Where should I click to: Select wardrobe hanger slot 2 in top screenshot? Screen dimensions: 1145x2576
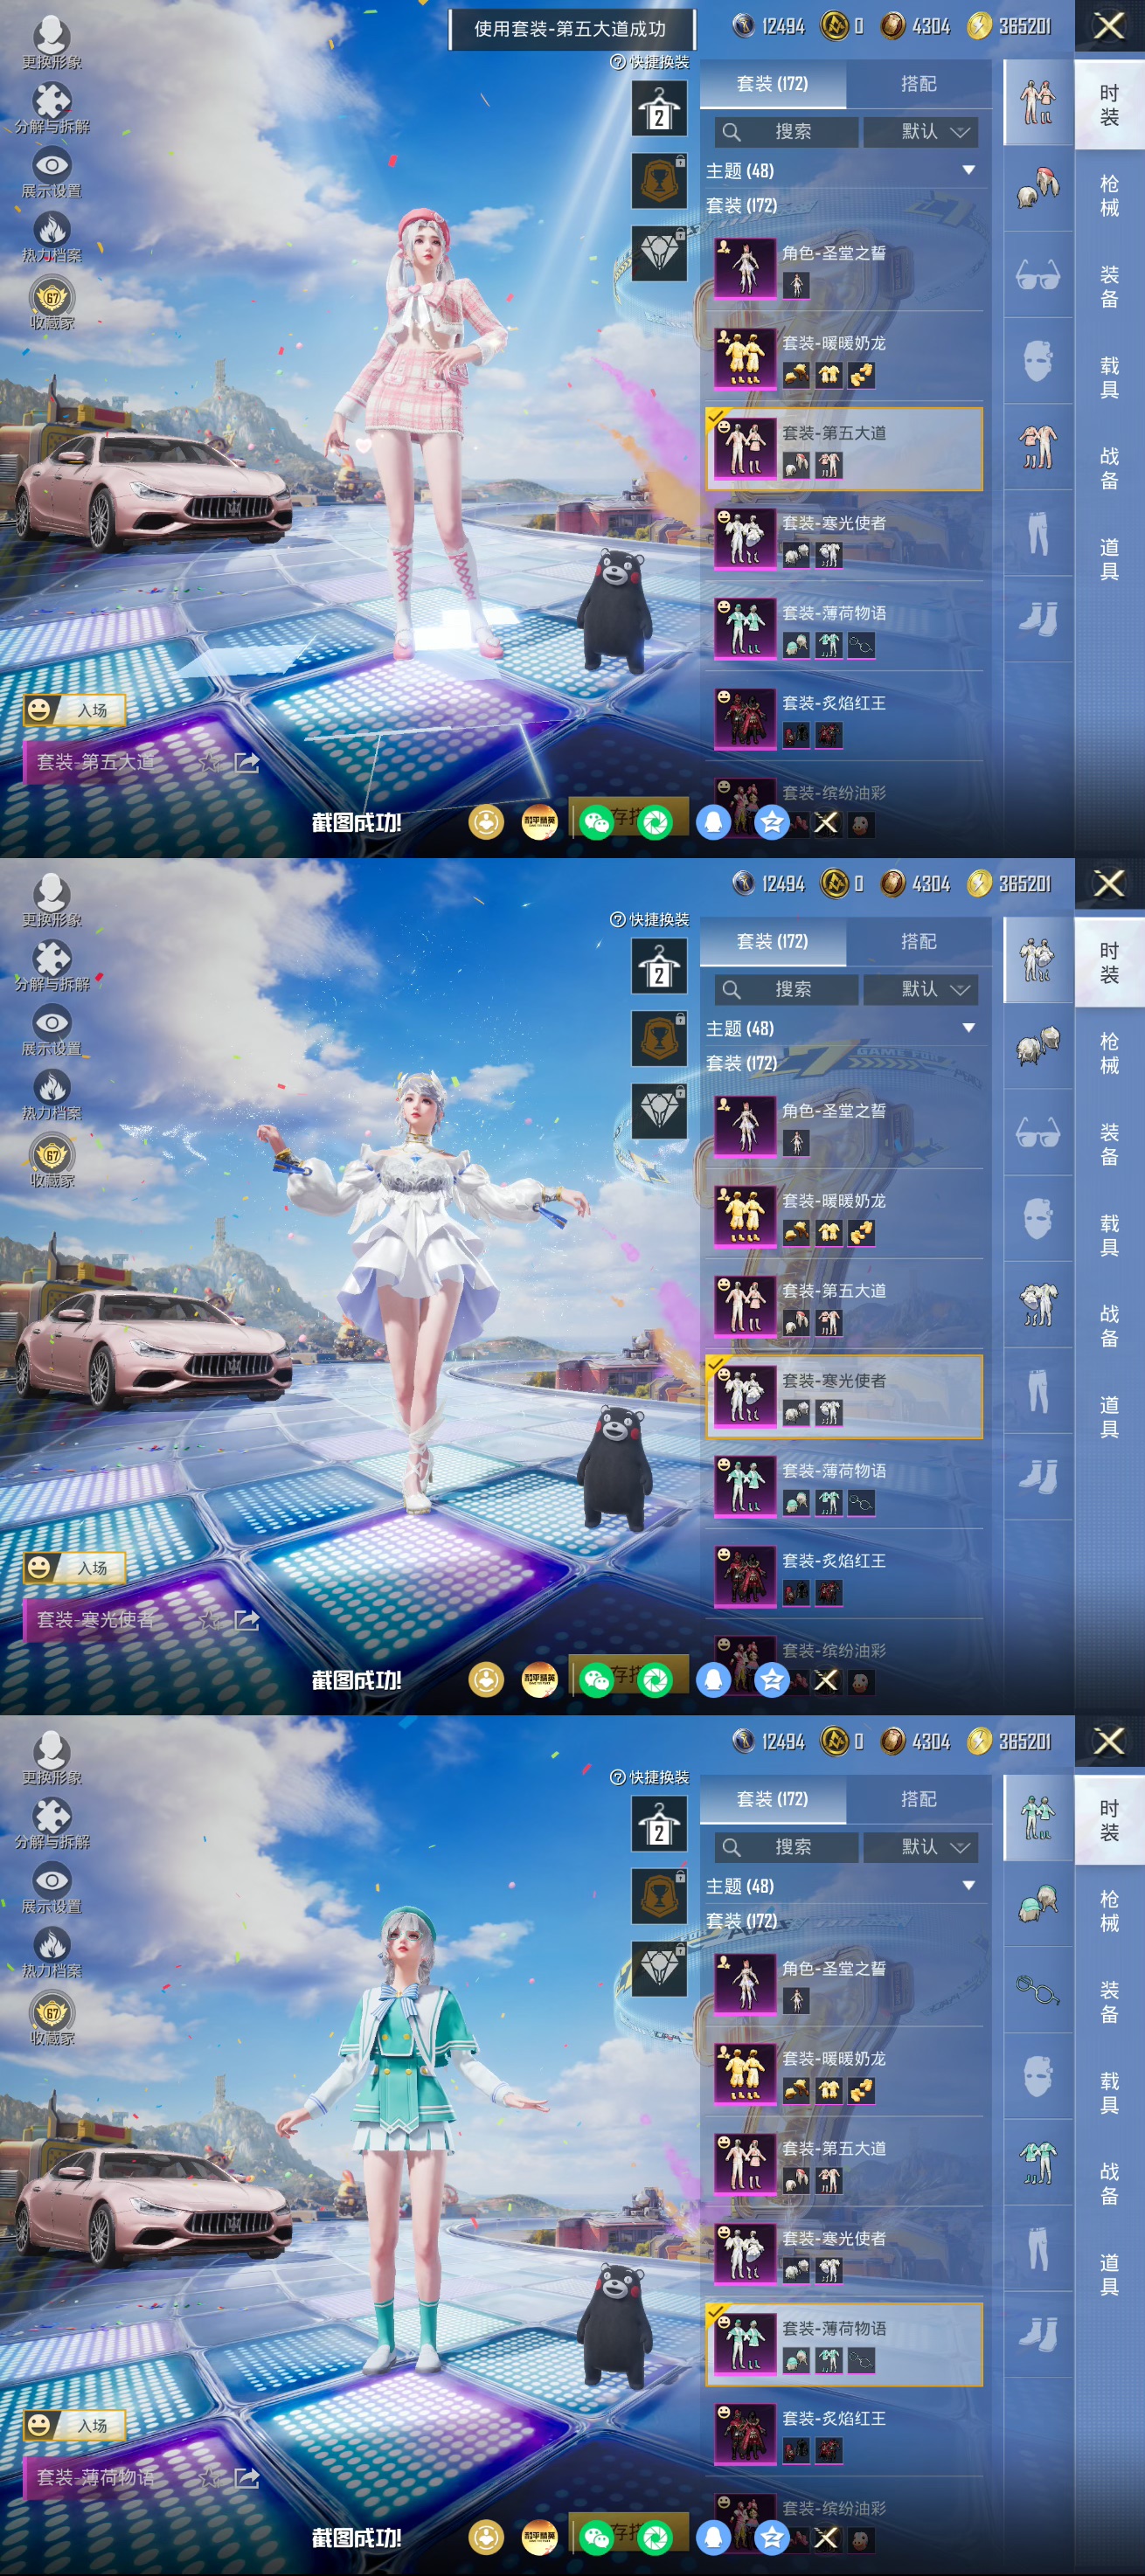659,108
